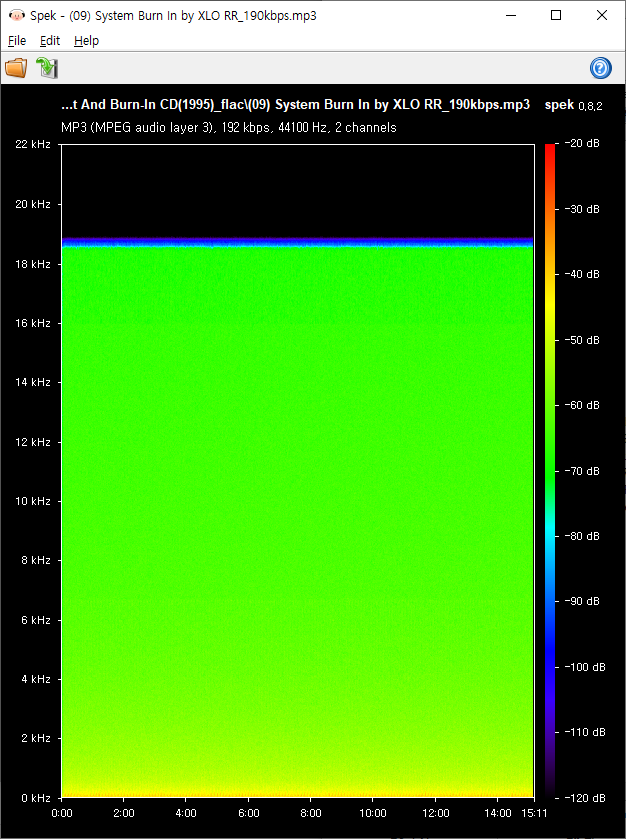
Task: Click the file path title text in spectrogram
Action: (x=295, y=104)
